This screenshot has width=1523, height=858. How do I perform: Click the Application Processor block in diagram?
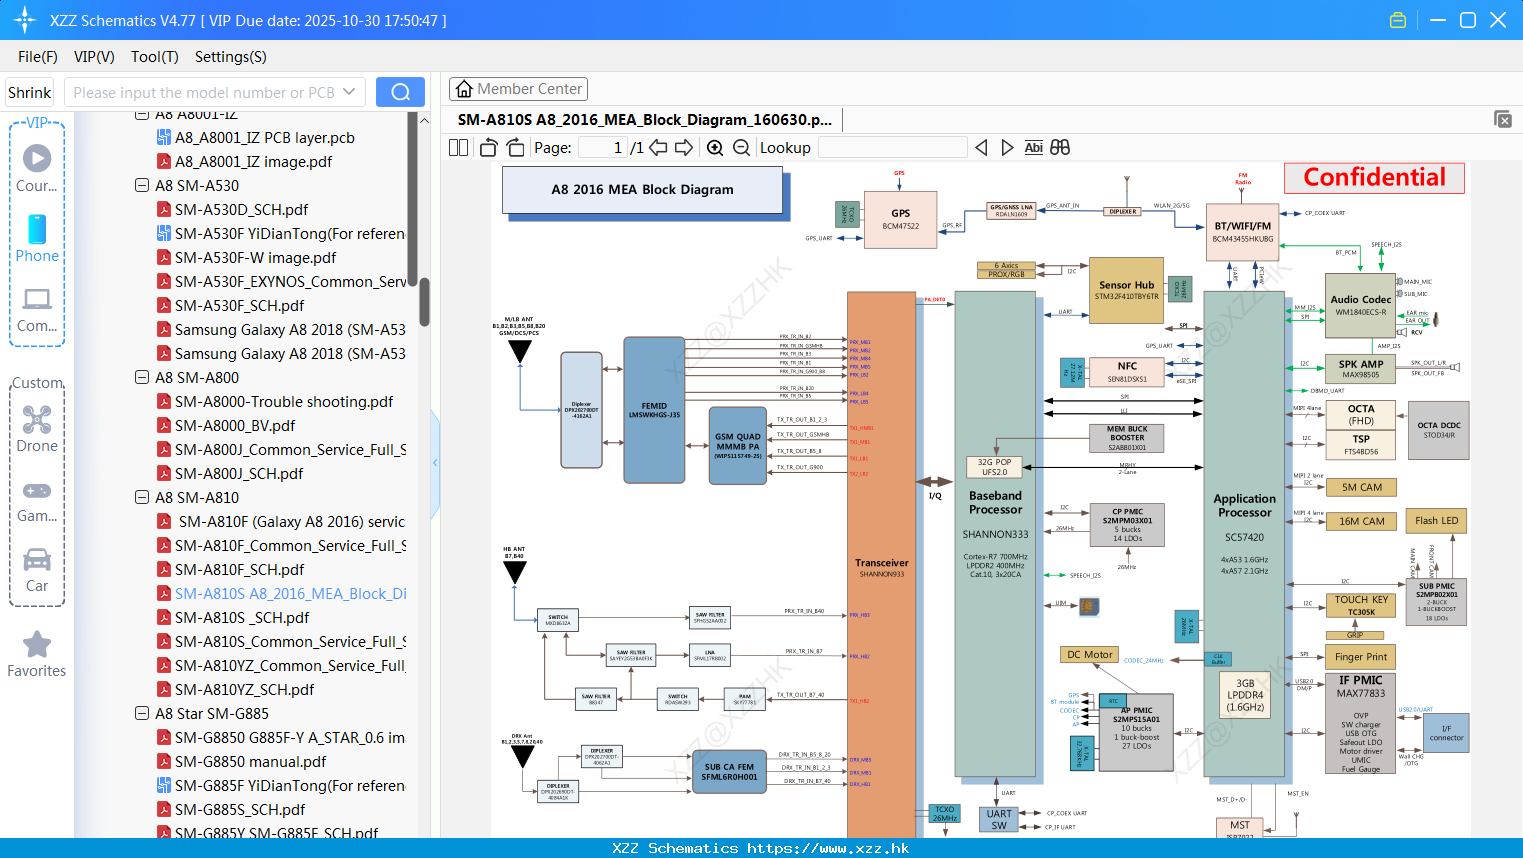tap(1244, 534)
